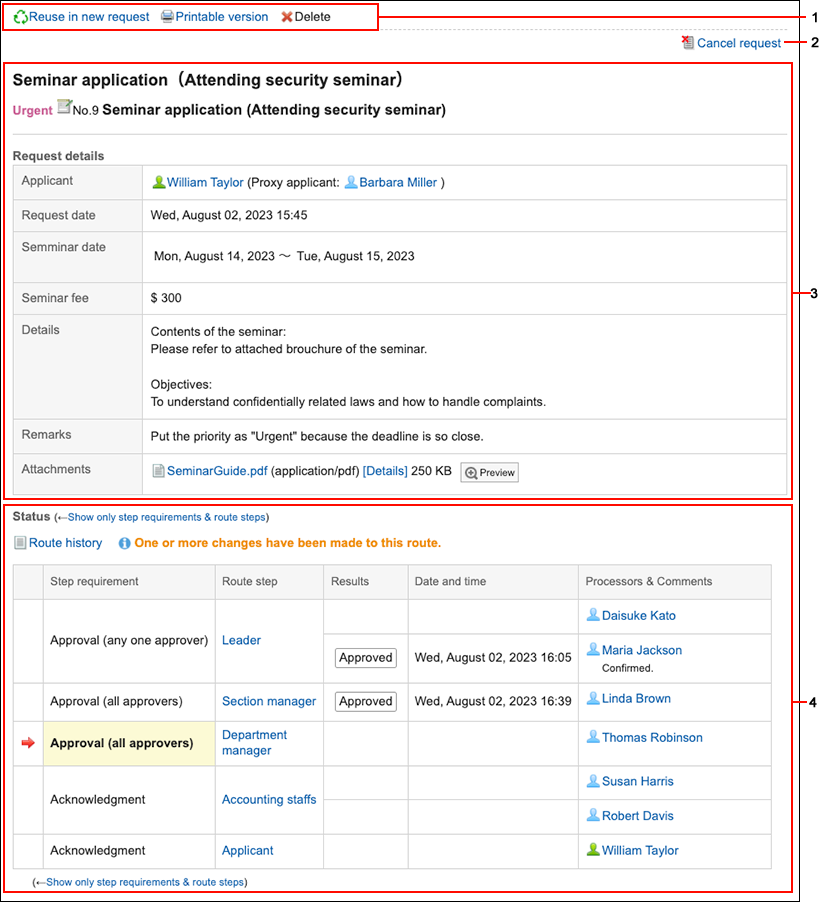Viewport: 820px width, 902px height.
Task: Click date Wed, August 02, 2023 16:39
Action: pyautogui.click(x=493, y=701)
